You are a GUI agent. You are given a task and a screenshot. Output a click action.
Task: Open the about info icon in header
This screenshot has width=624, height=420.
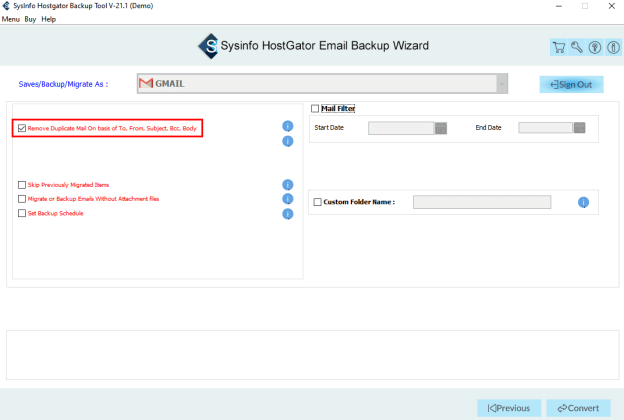(x=613, y=47)
